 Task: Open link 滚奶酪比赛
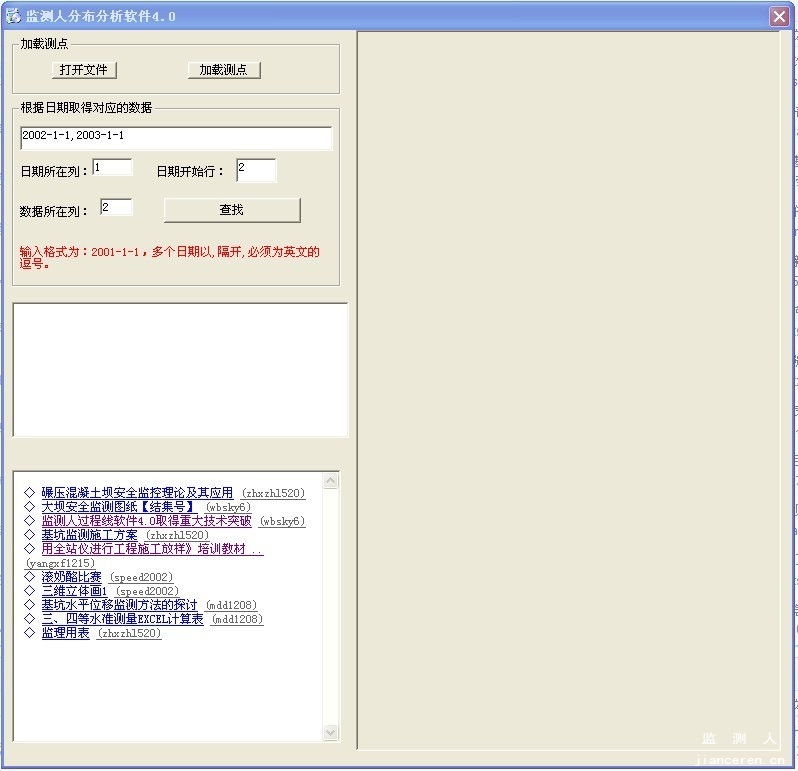[72, 577]
